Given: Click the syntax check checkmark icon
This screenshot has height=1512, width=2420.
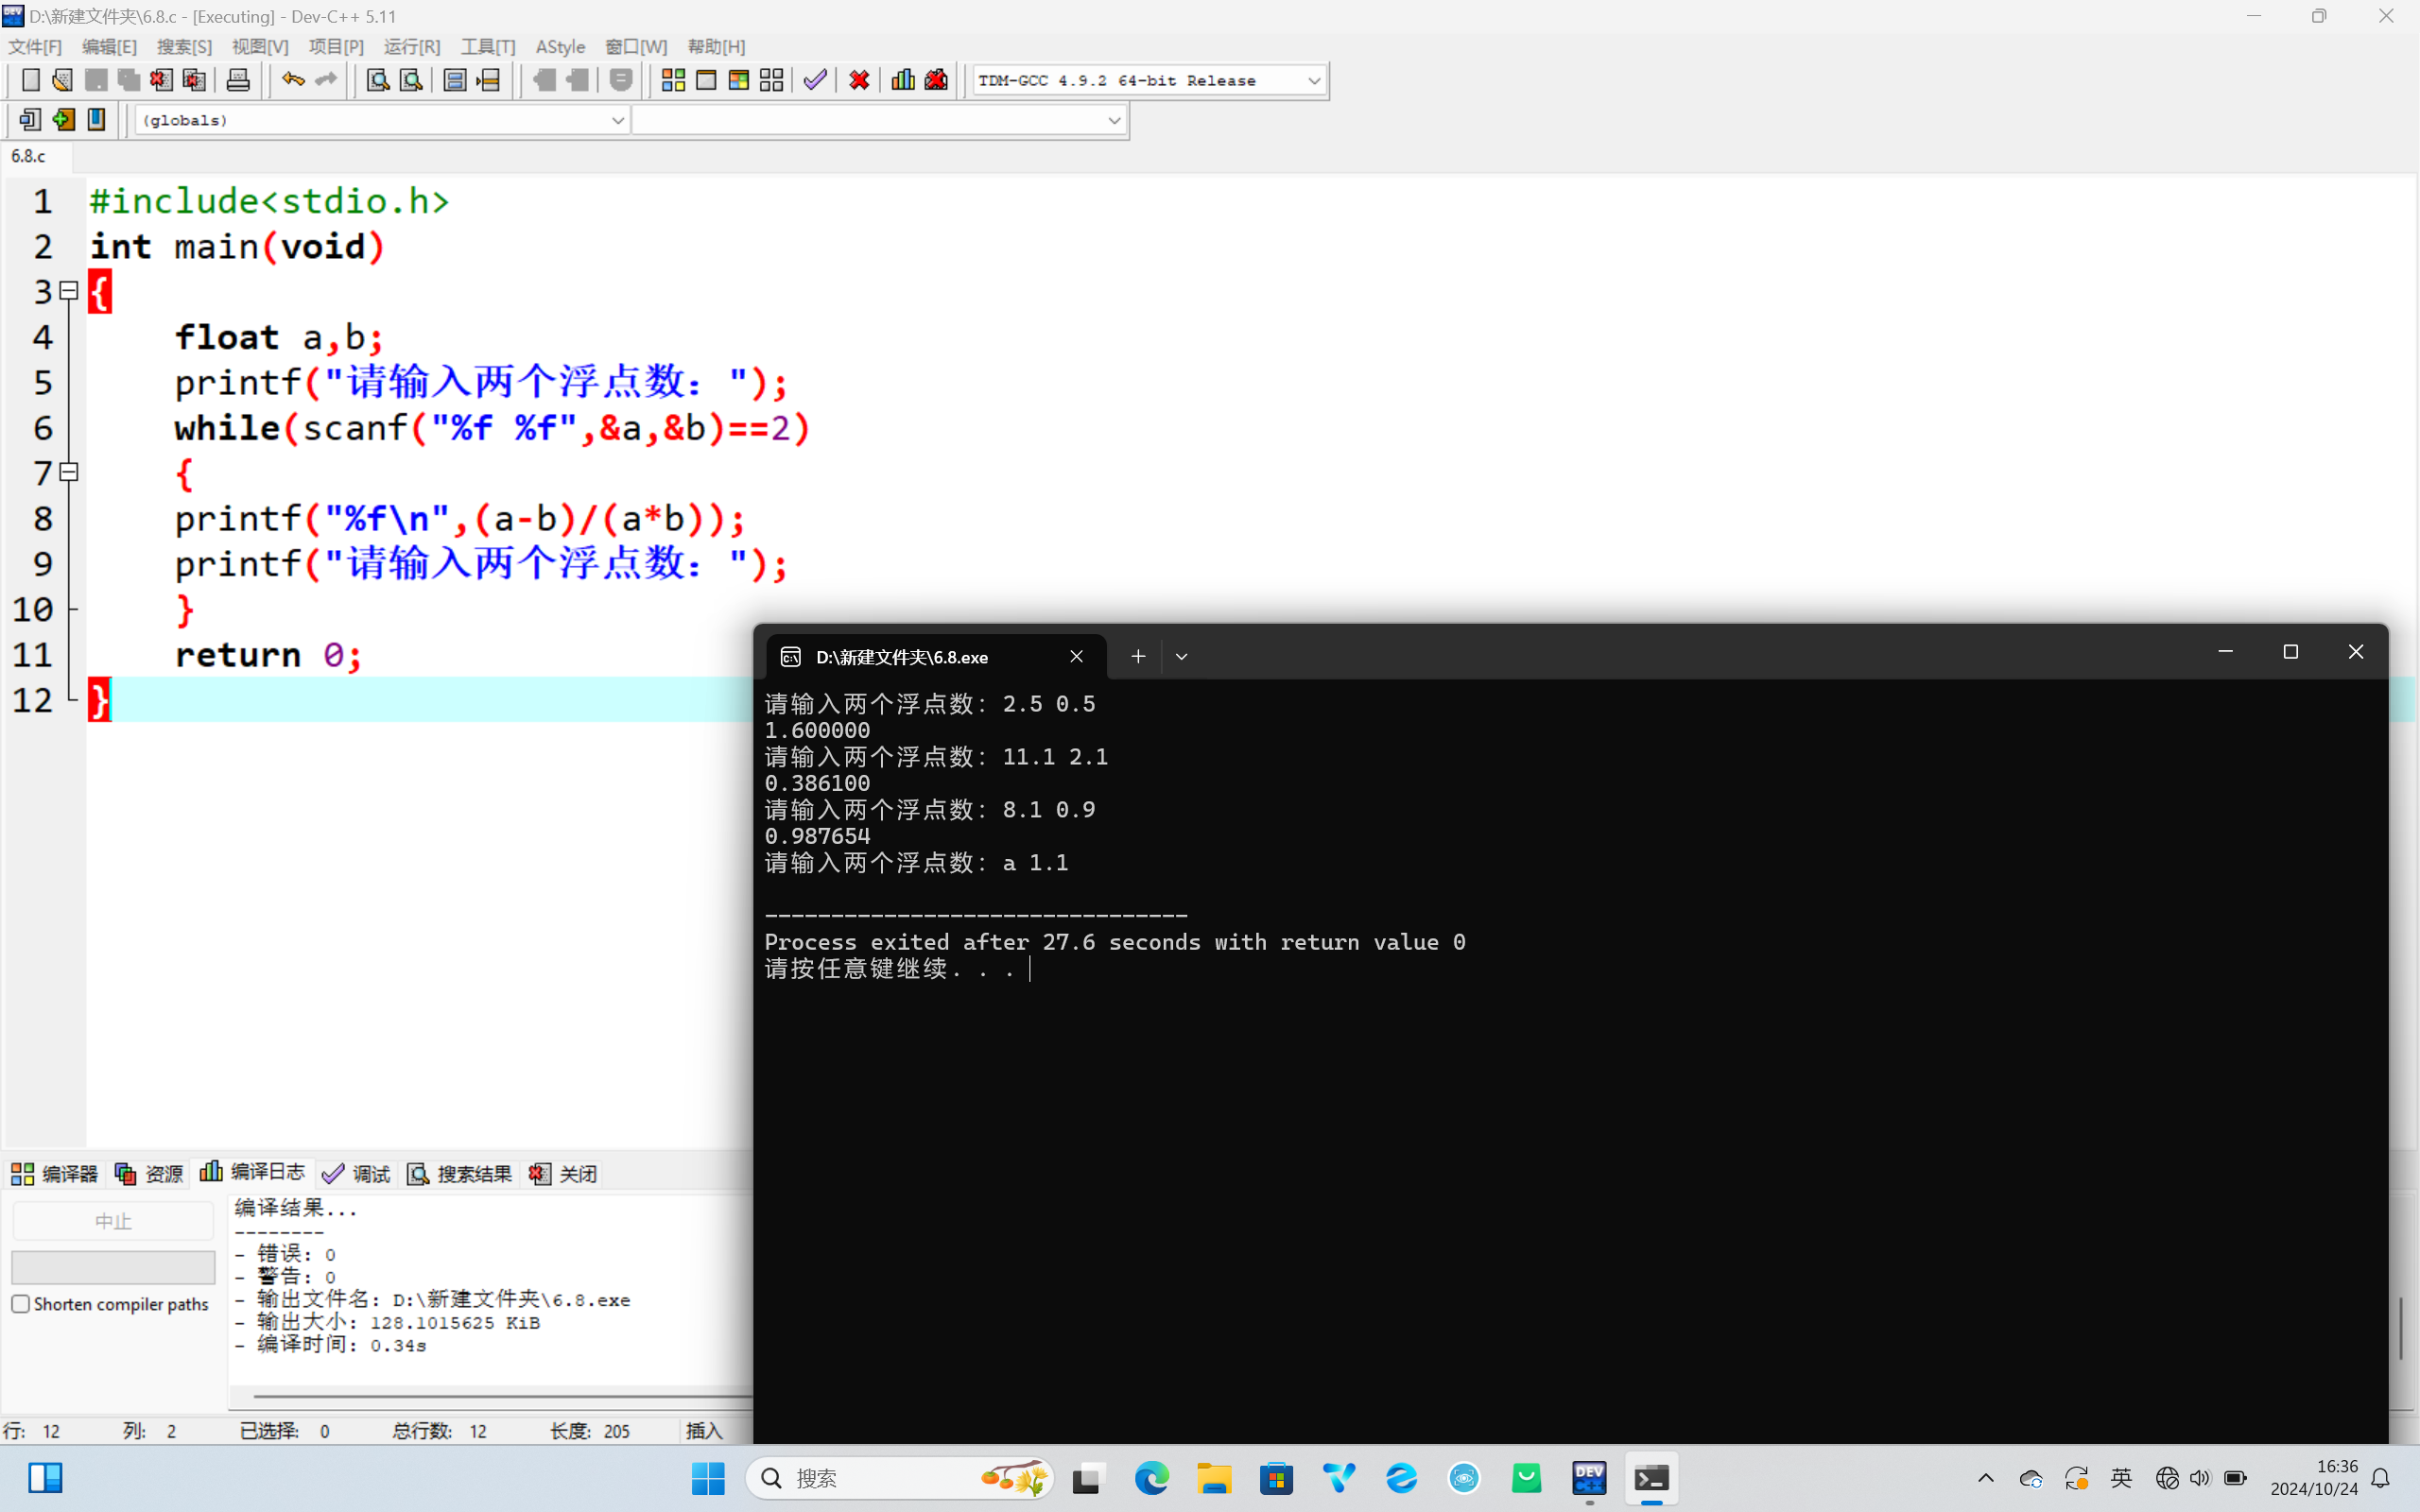Looking at the screenshot, I should tap(815, 80).
